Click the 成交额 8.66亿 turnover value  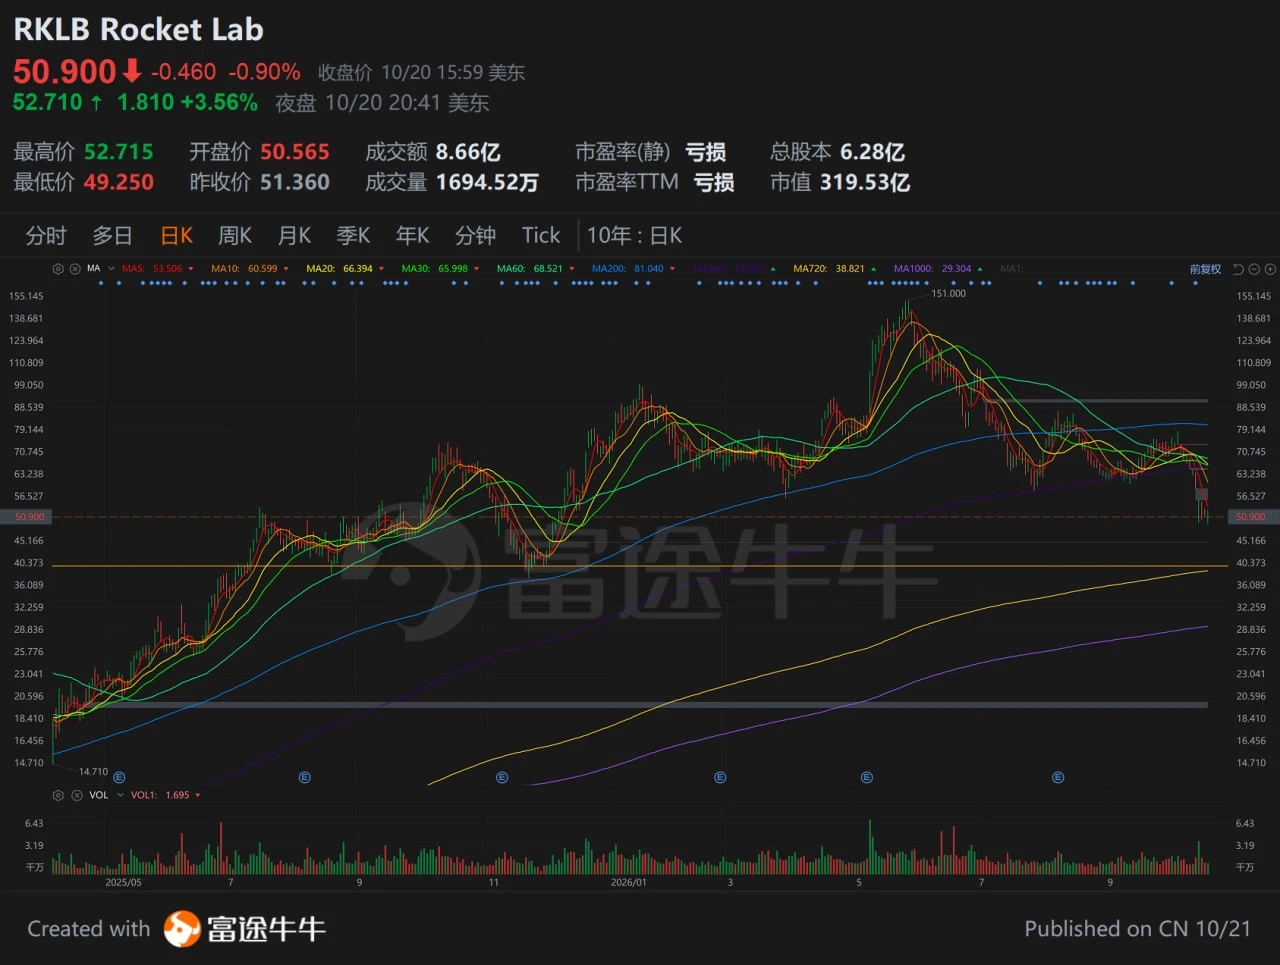pos(433,152)
